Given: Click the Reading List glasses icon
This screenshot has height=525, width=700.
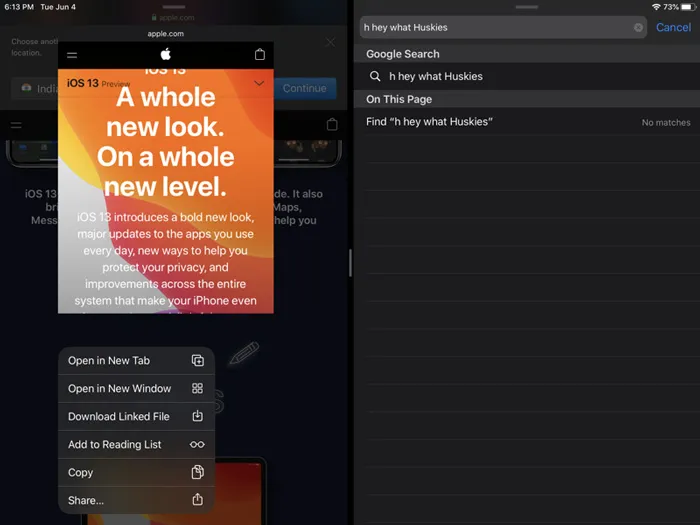Looking at the screenshot, I should pos(197,445).
